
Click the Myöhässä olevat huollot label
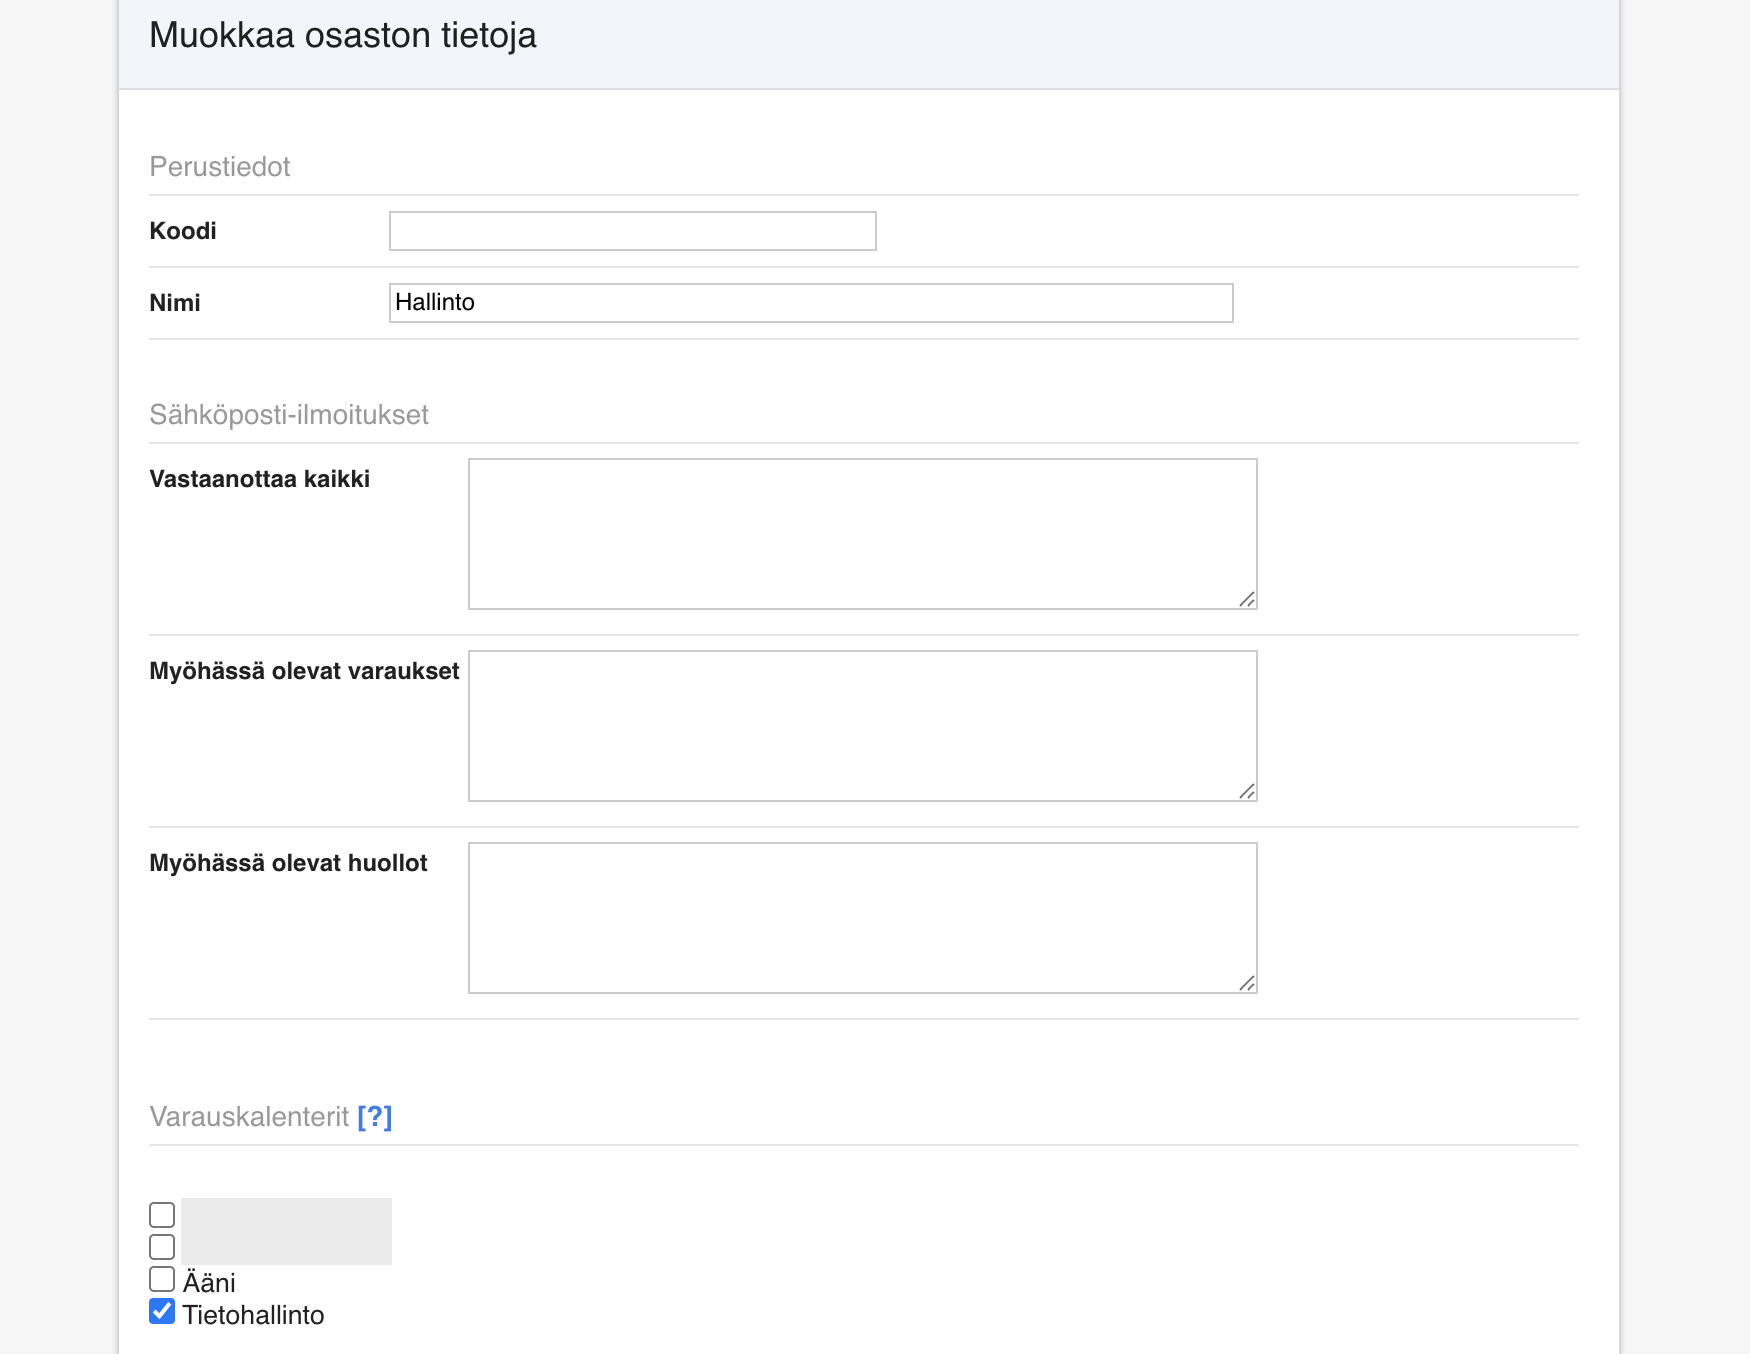pos(288,863)
